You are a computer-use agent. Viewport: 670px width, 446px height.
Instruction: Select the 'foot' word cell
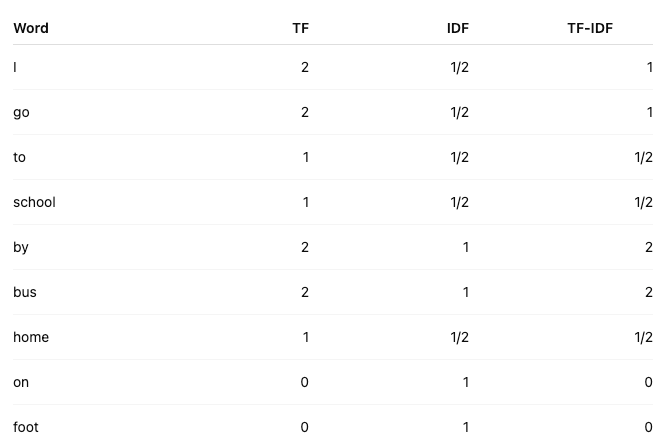click(x=26, y=427)
